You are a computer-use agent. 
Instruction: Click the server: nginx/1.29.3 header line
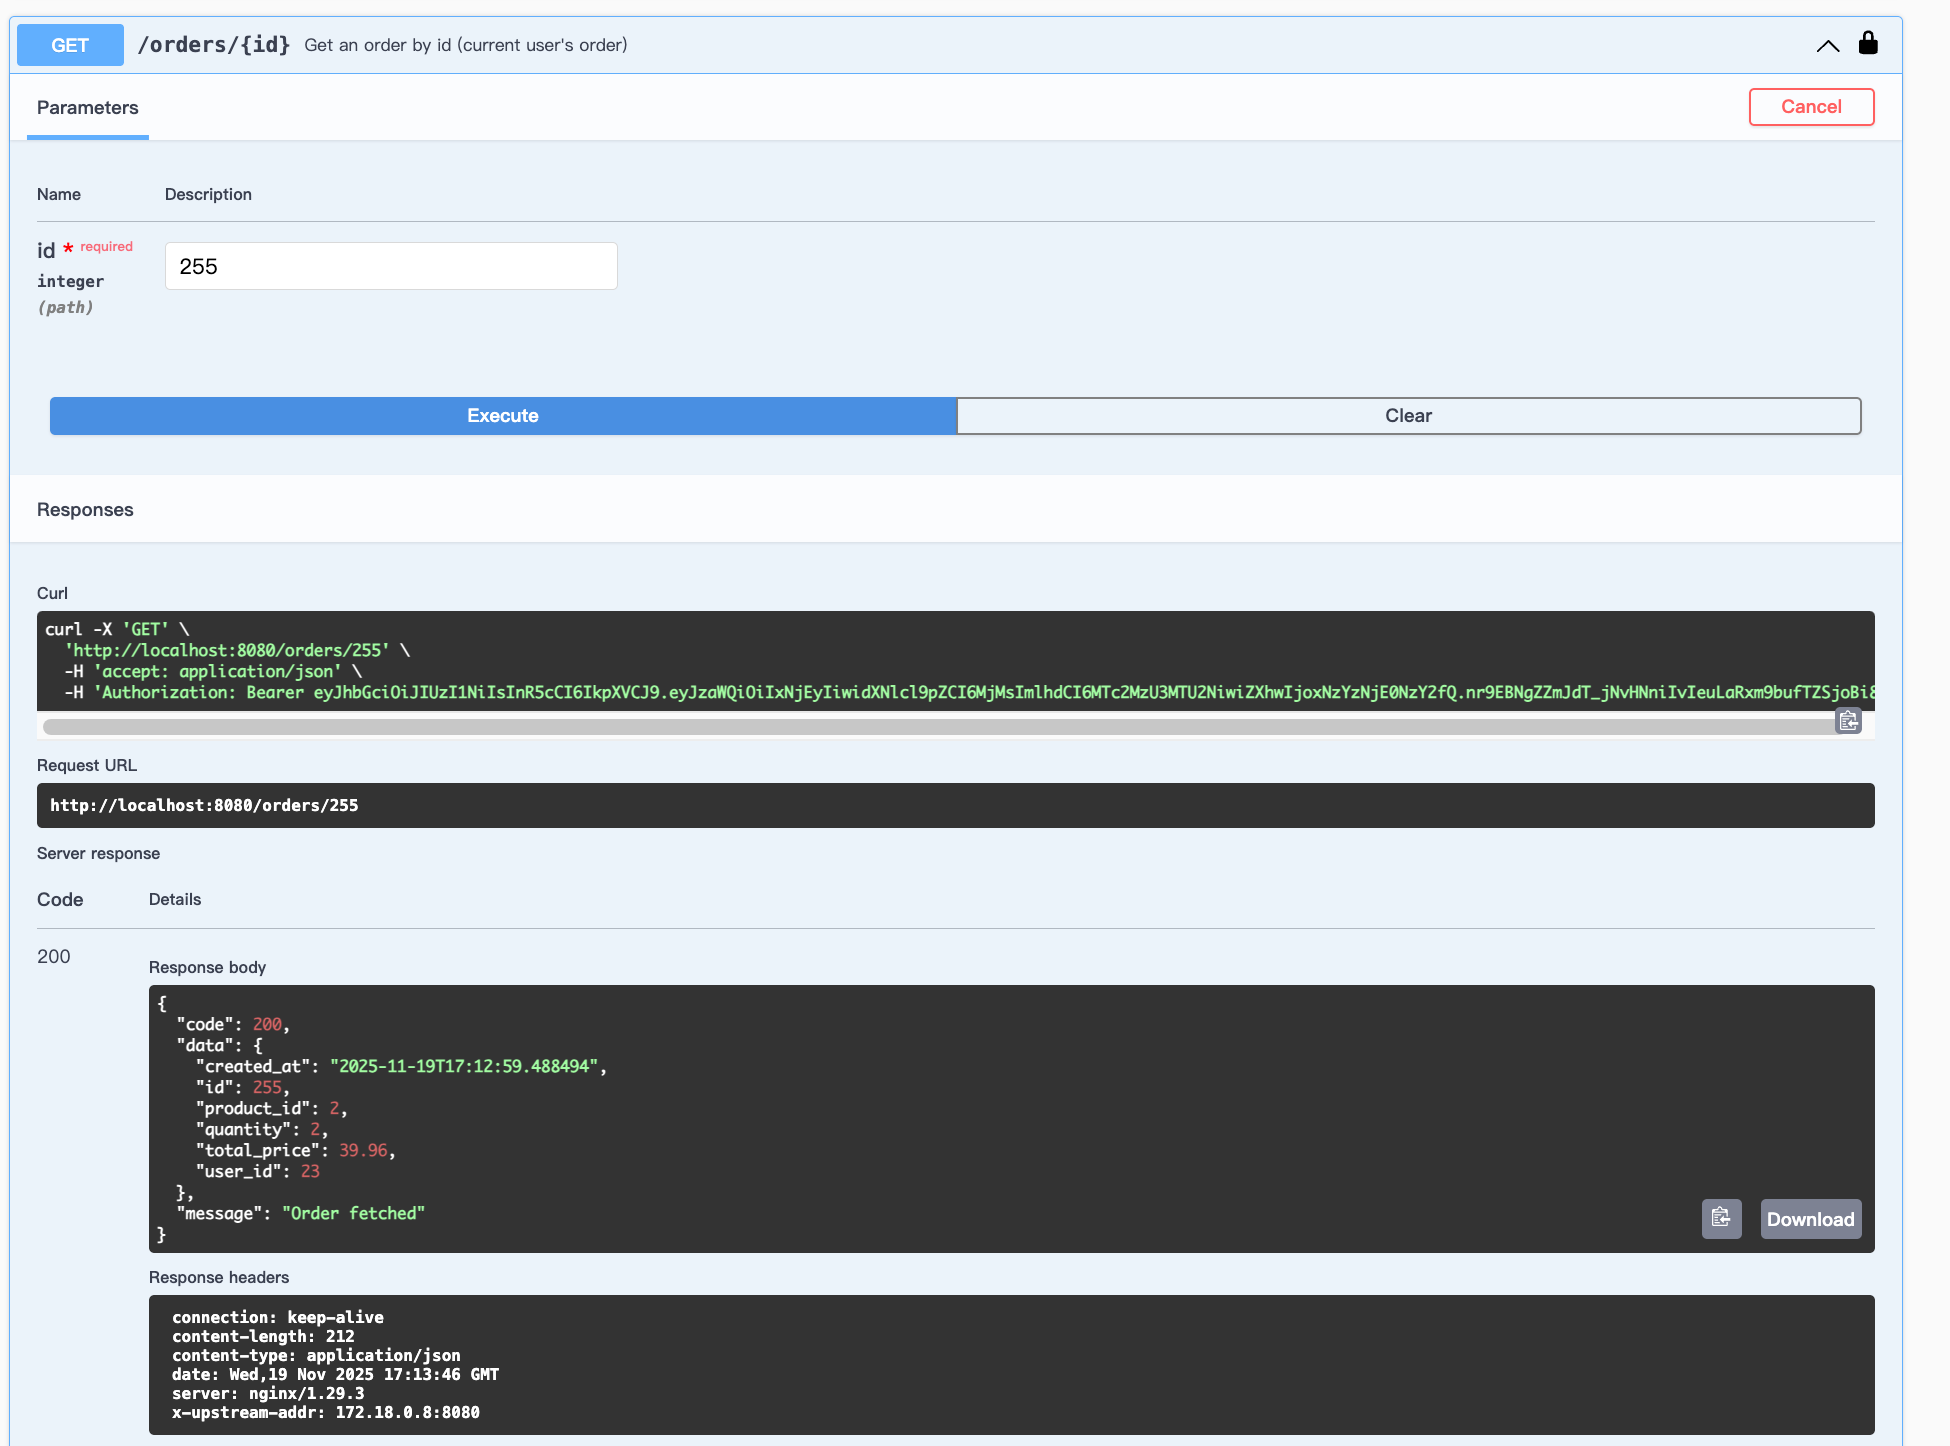tap(268, 1393)
